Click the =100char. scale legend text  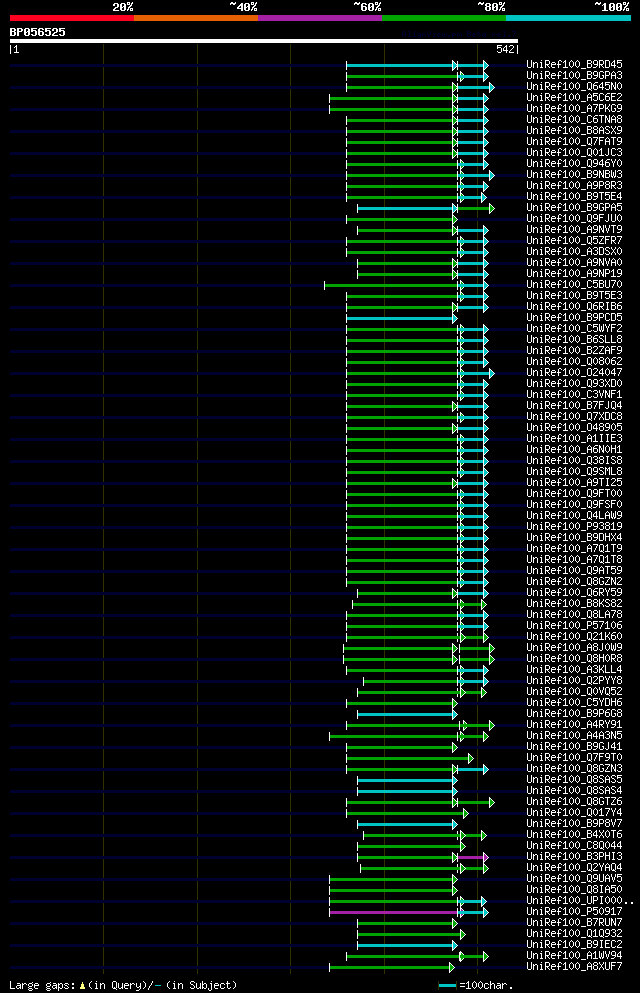[x=486, y=985]
